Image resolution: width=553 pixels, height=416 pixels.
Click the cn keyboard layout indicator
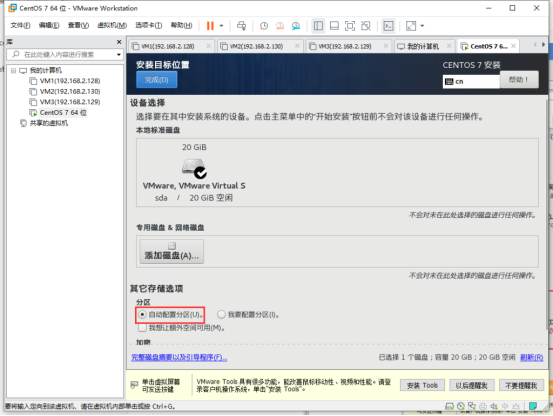pyautogui.click(x=471, y=81)
